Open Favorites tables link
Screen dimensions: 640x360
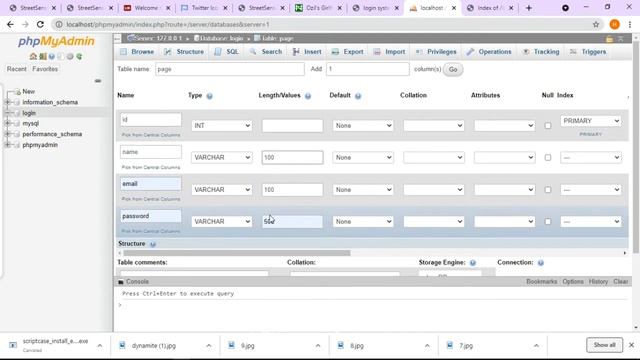45,69
